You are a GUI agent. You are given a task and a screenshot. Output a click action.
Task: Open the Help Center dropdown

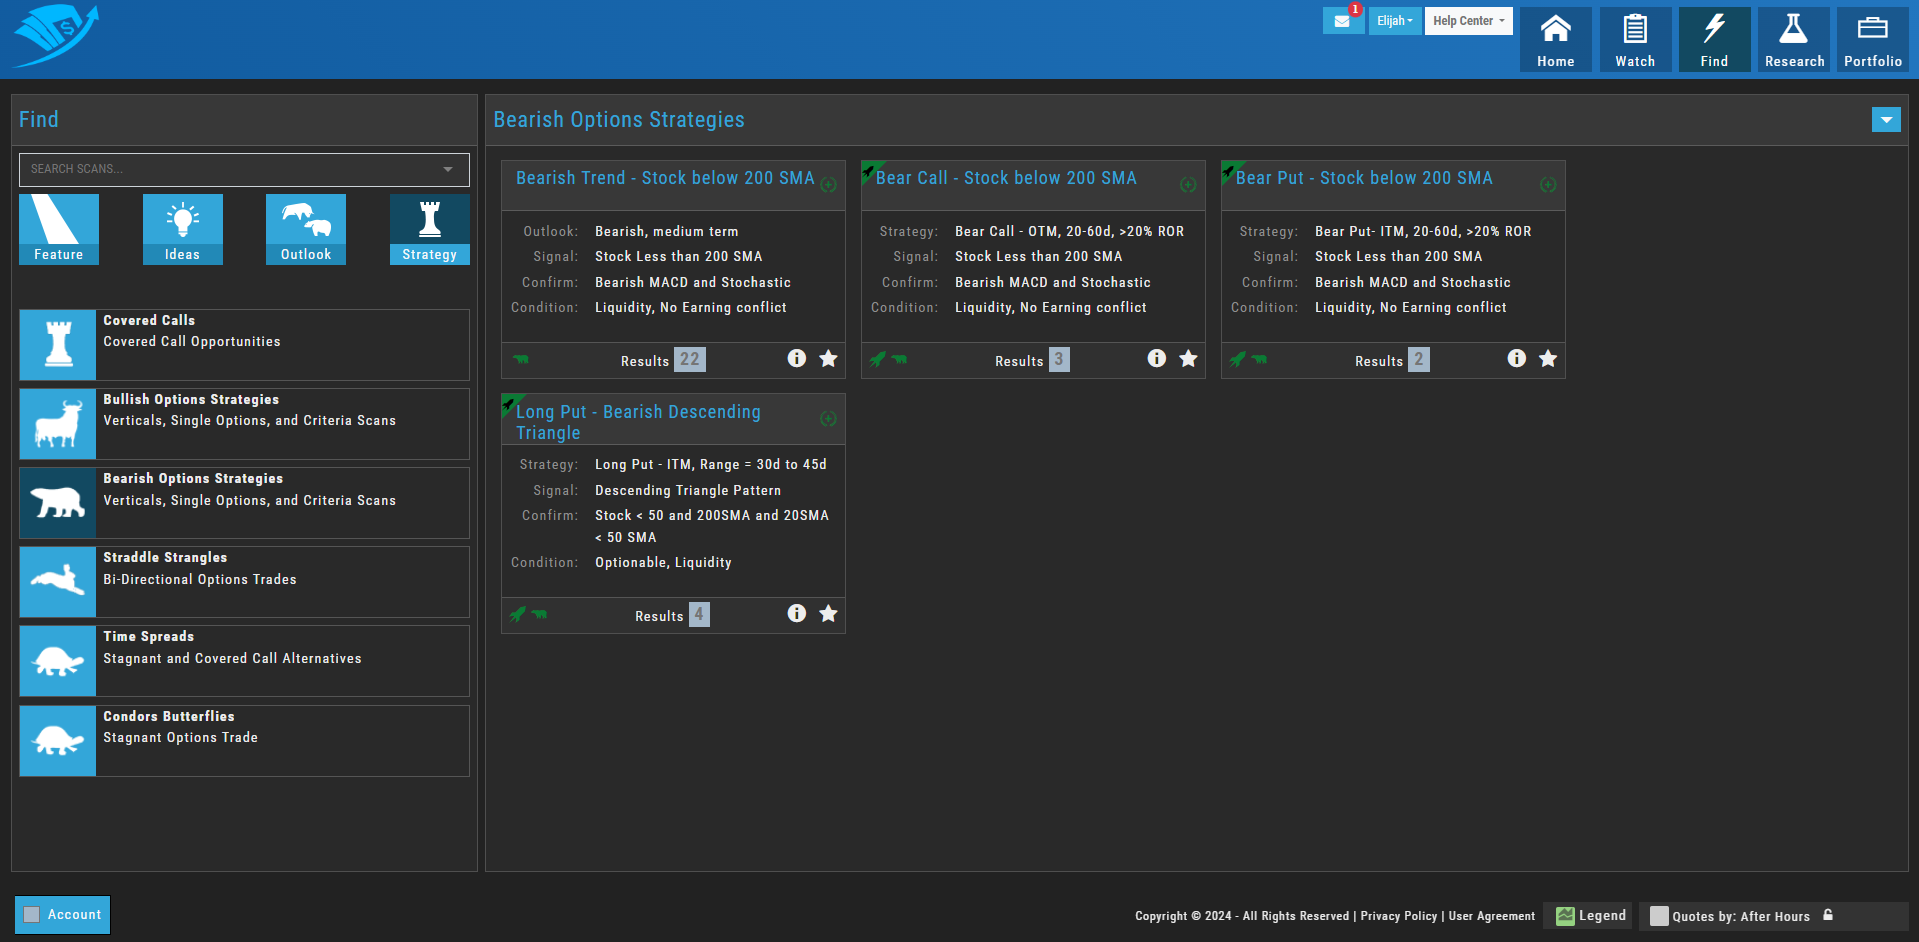pyautogui.click(x=1468, y=21)
